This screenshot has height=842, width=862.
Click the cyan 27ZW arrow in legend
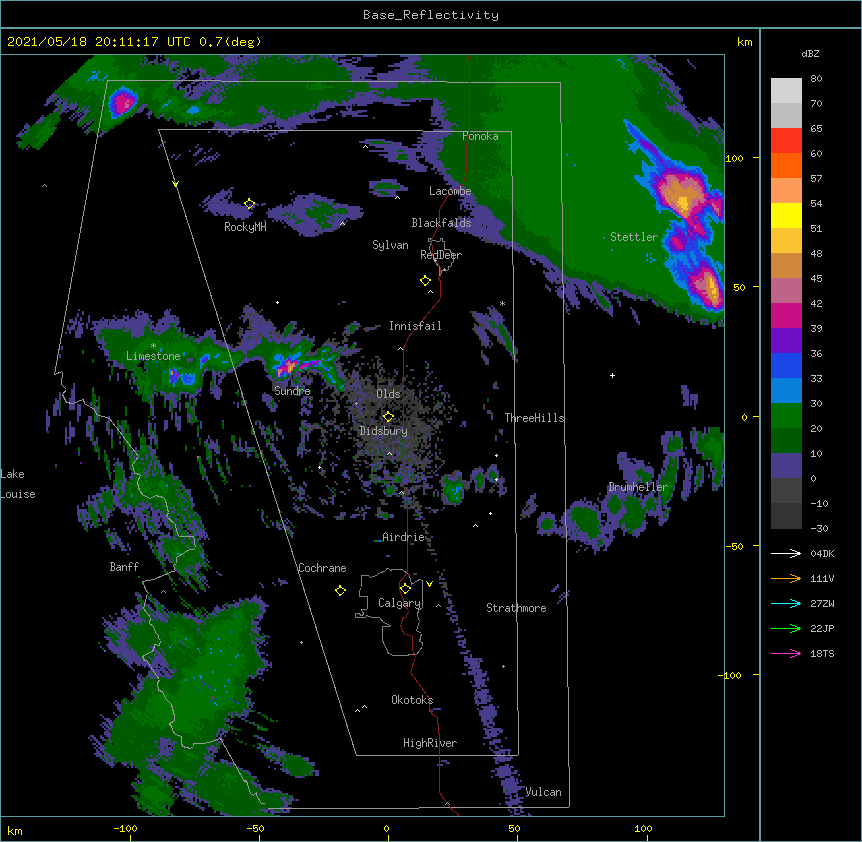(x=786, y=603)
